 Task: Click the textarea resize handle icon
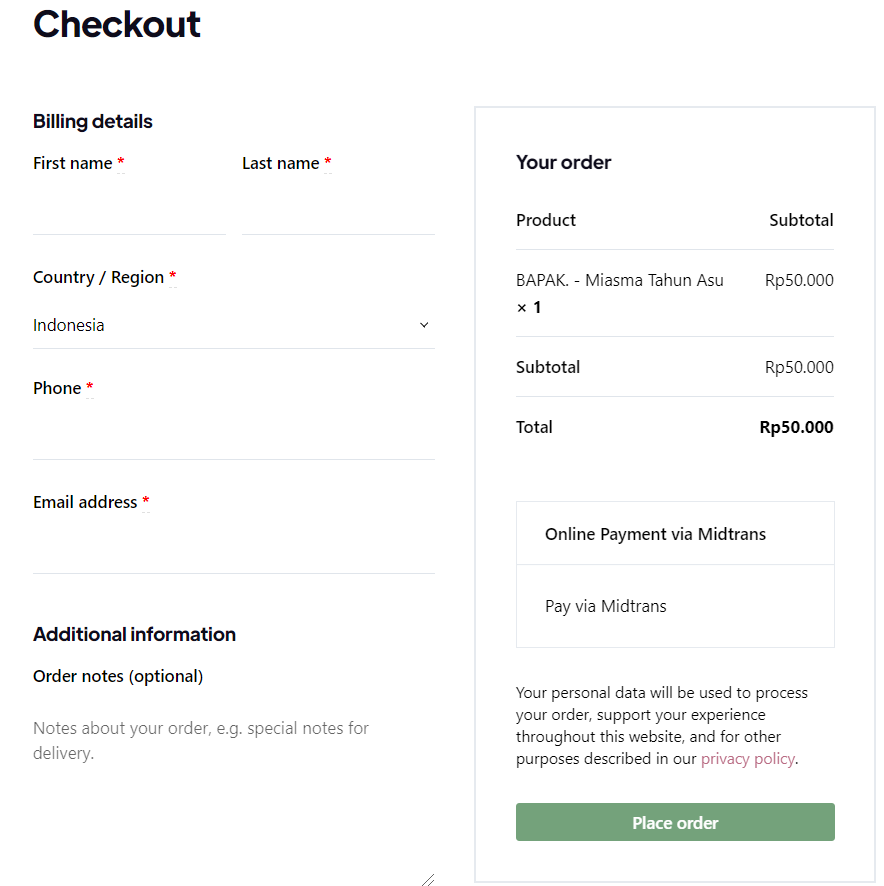coord(427,879)
